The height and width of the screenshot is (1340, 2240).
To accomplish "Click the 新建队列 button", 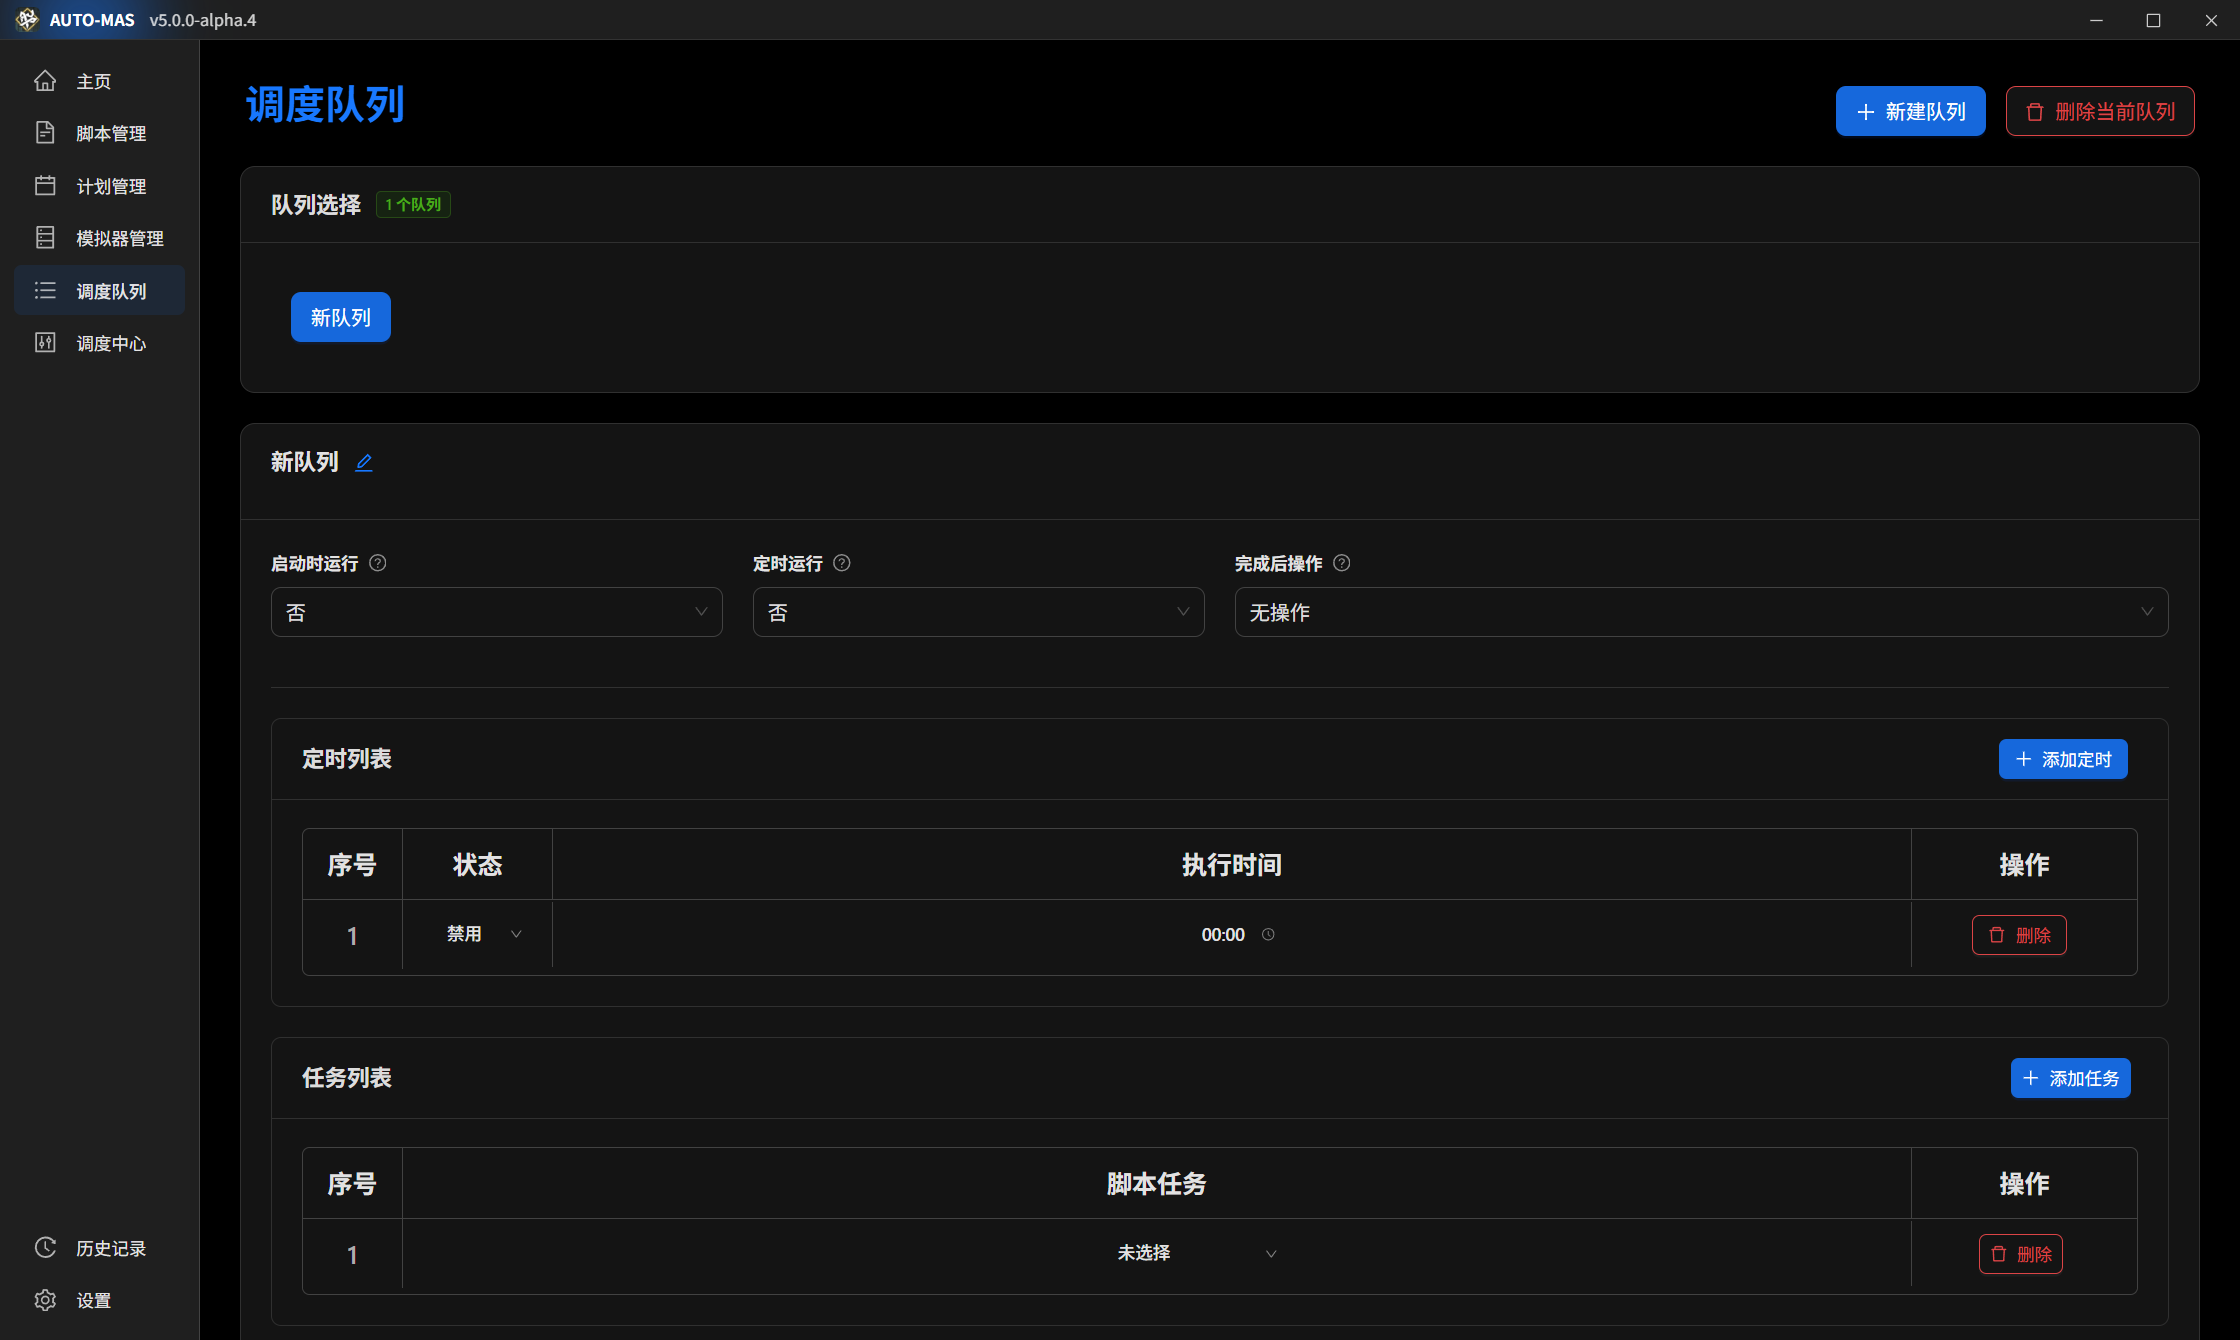I will coord(1909,111).
